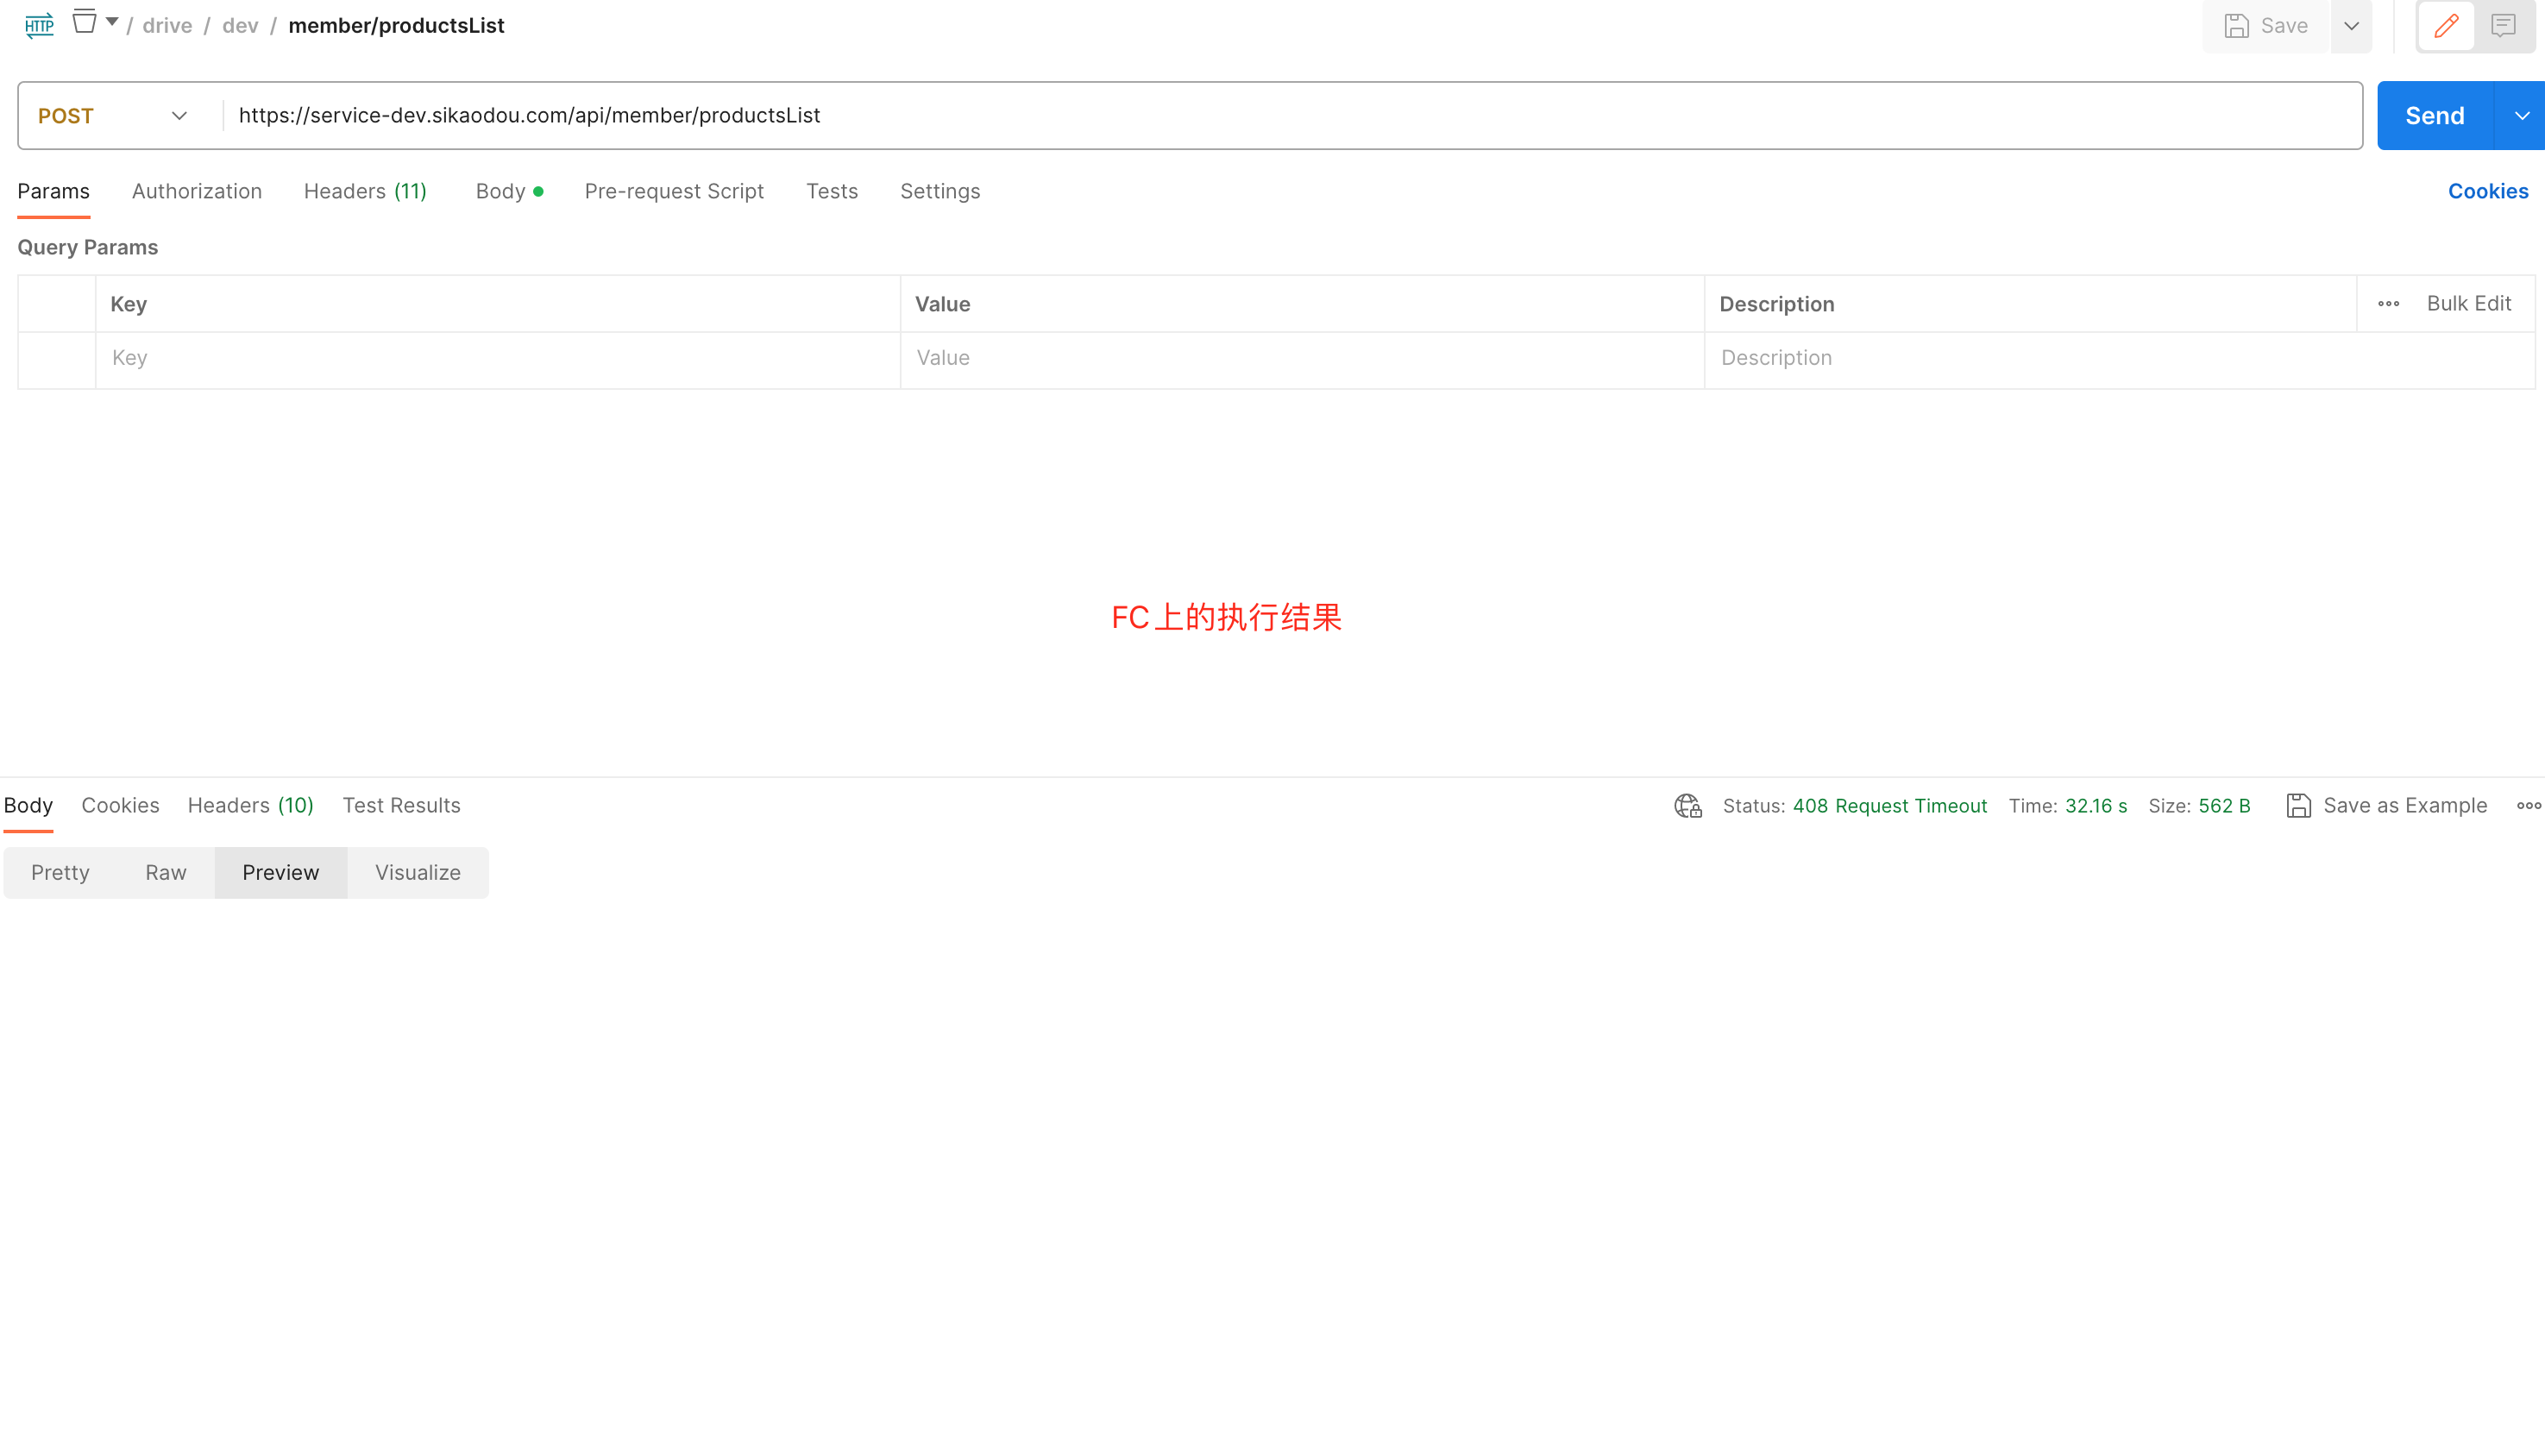The image size is (2545, 1456).
Task: Select the Params tab
Action: tap(54, 191)
